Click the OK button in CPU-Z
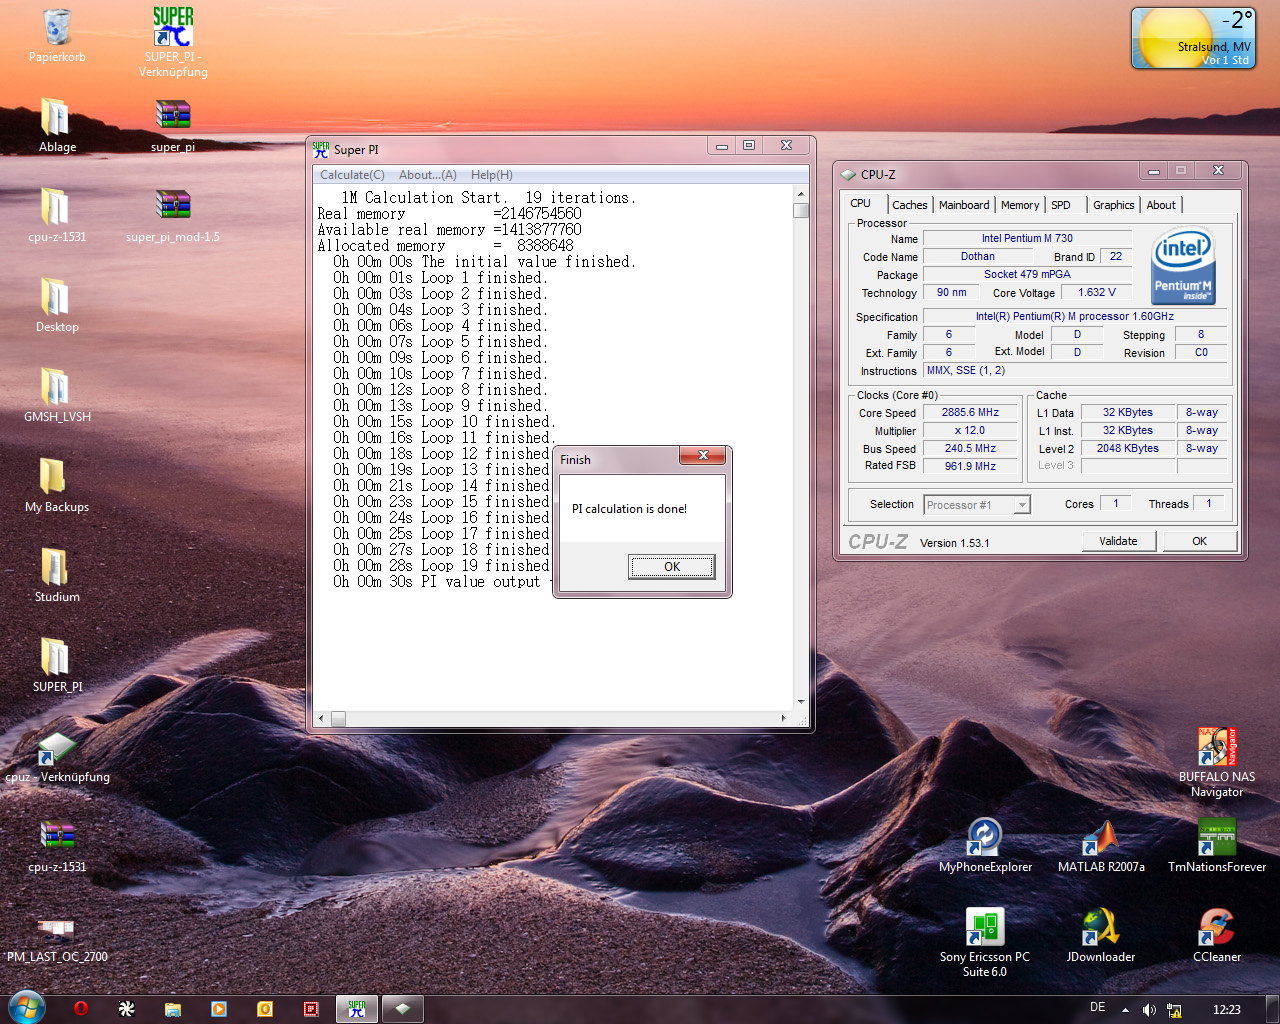Screen dimensions: 1280x1024 (x=1199, y=541)
